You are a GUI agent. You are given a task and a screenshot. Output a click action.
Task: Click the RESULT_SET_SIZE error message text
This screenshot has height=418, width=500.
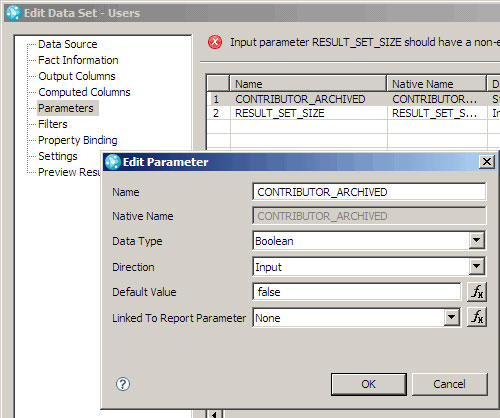(x=365, y=42)
